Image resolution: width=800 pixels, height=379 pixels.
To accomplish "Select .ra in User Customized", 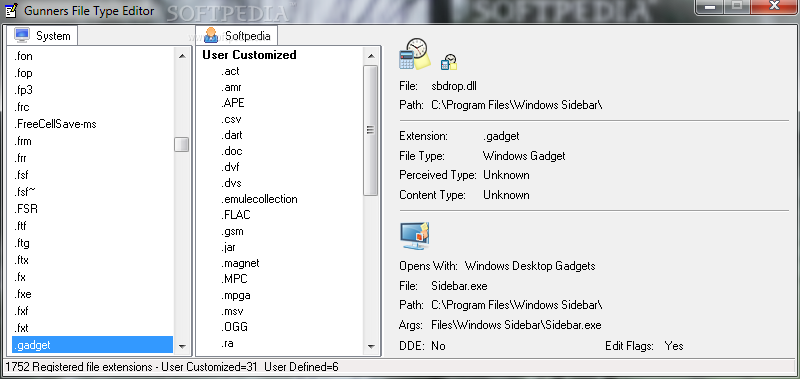I will click(227, 343).
